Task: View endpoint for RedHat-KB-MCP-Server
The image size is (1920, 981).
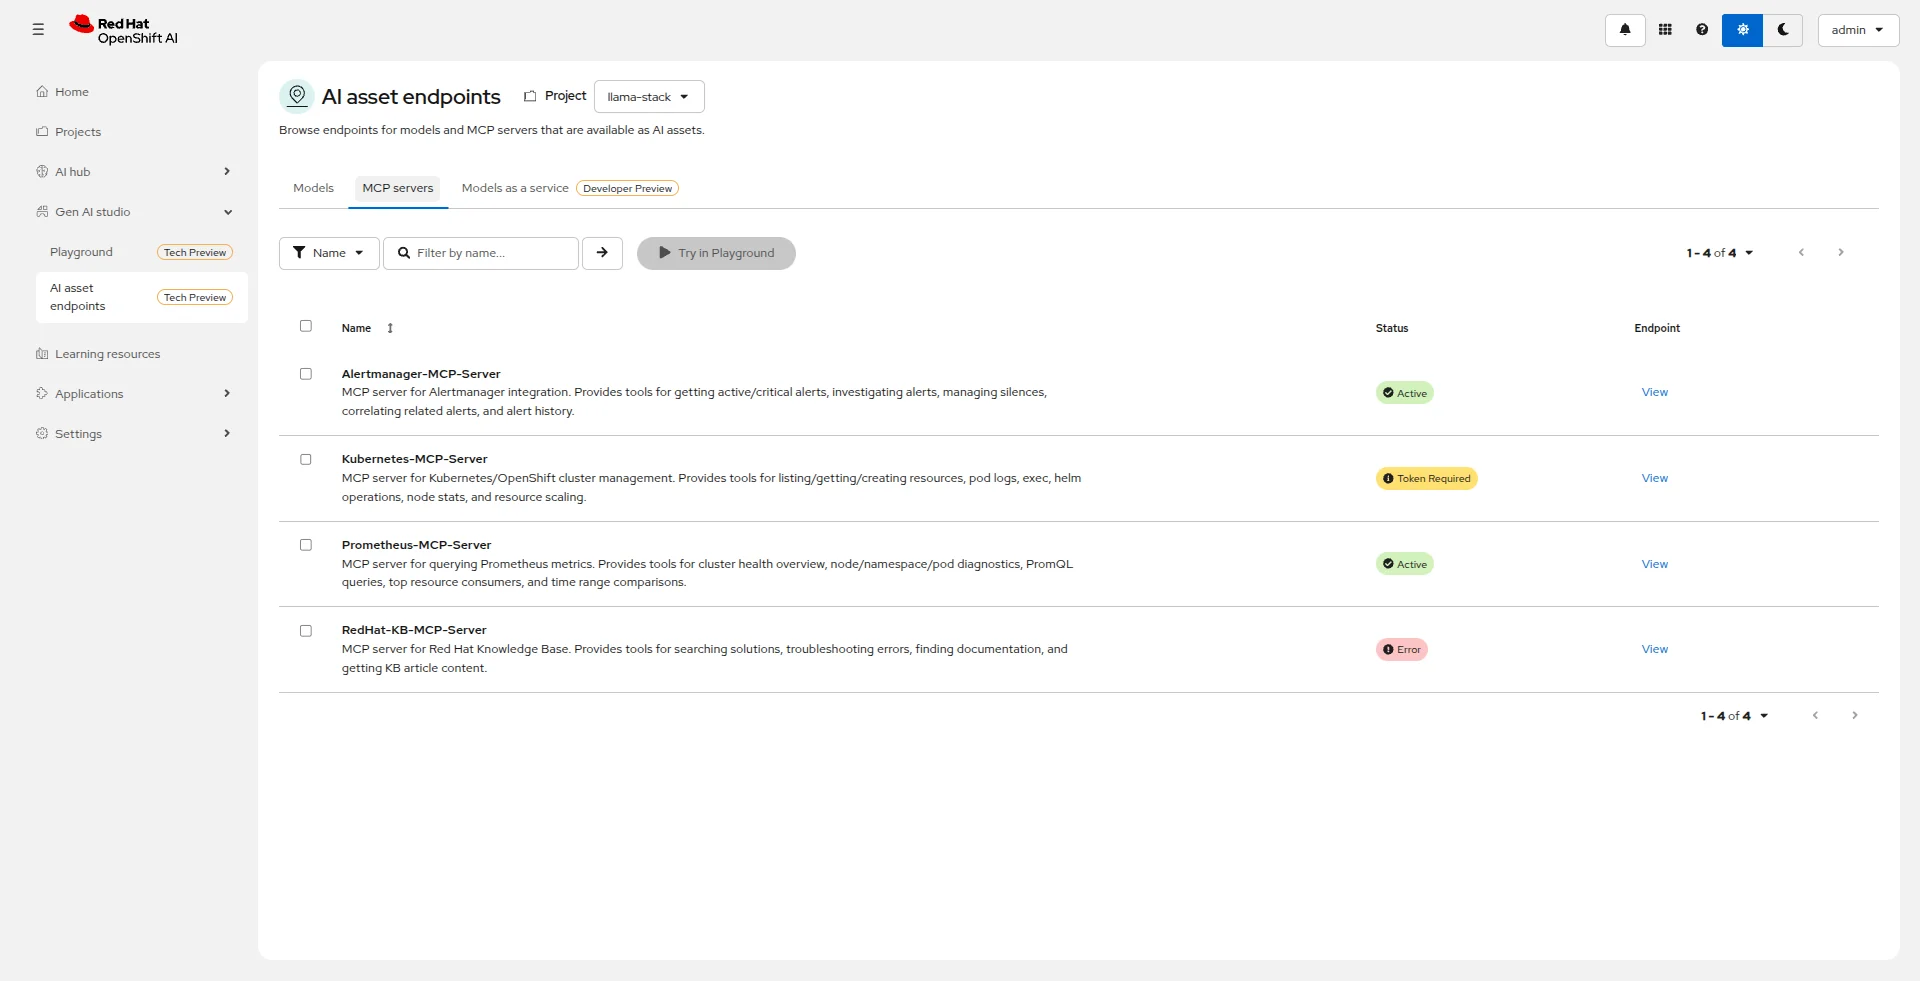Action: (1654, 649)
